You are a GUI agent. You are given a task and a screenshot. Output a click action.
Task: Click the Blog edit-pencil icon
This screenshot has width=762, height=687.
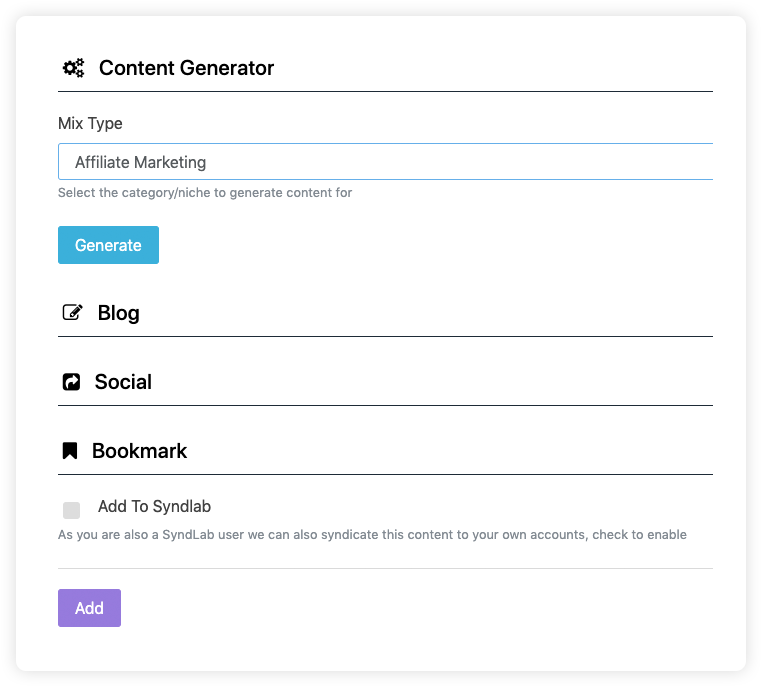72,312
